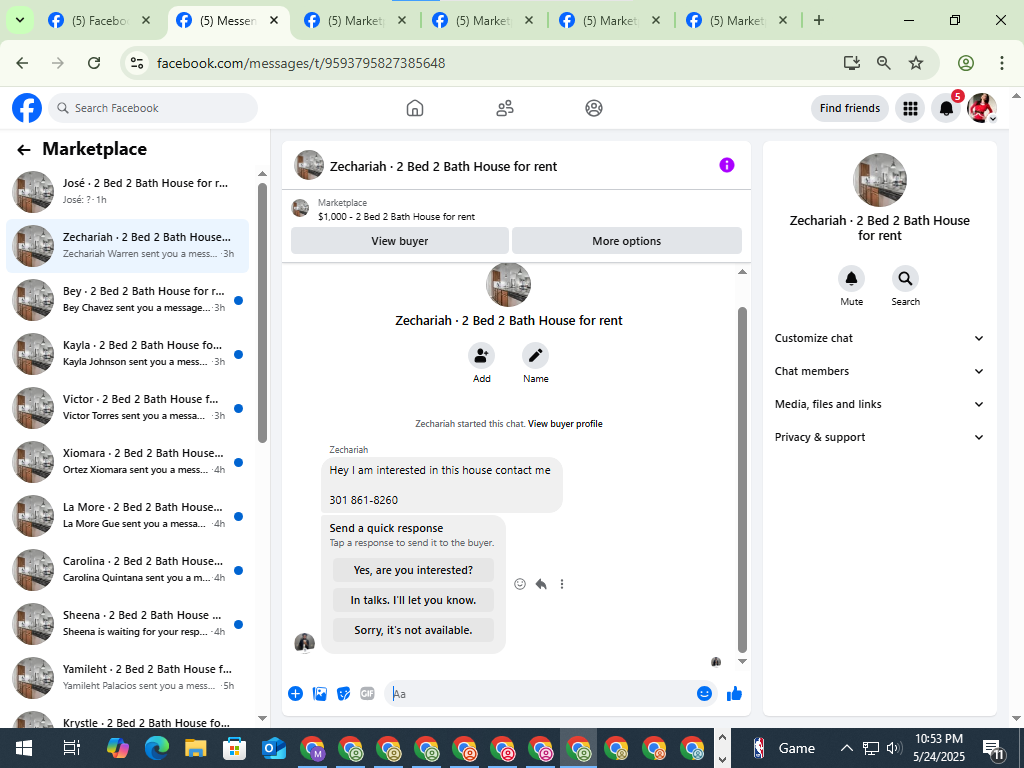Bookmark this page with star icon
Image resolution: width=1024 pixels, height=768 pixels.
[916, 63]
